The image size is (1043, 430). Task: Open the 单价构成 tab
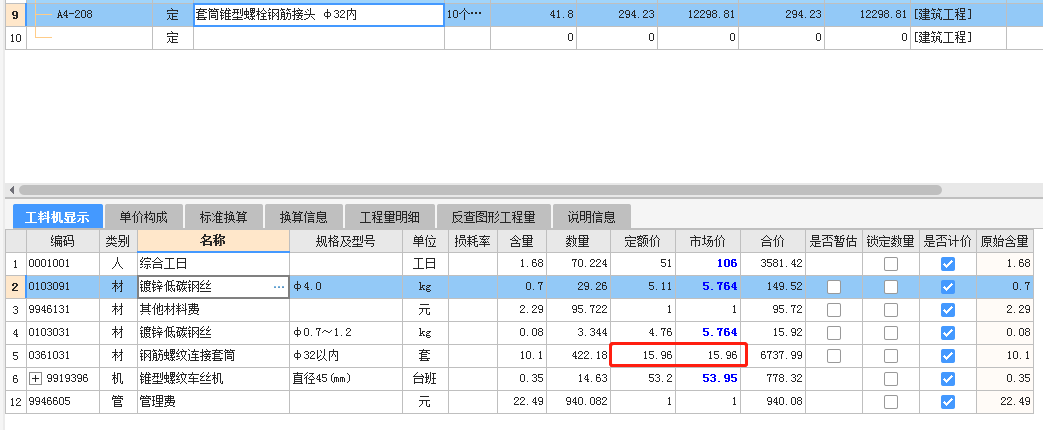pyautogui.click(x=144, y=217)
